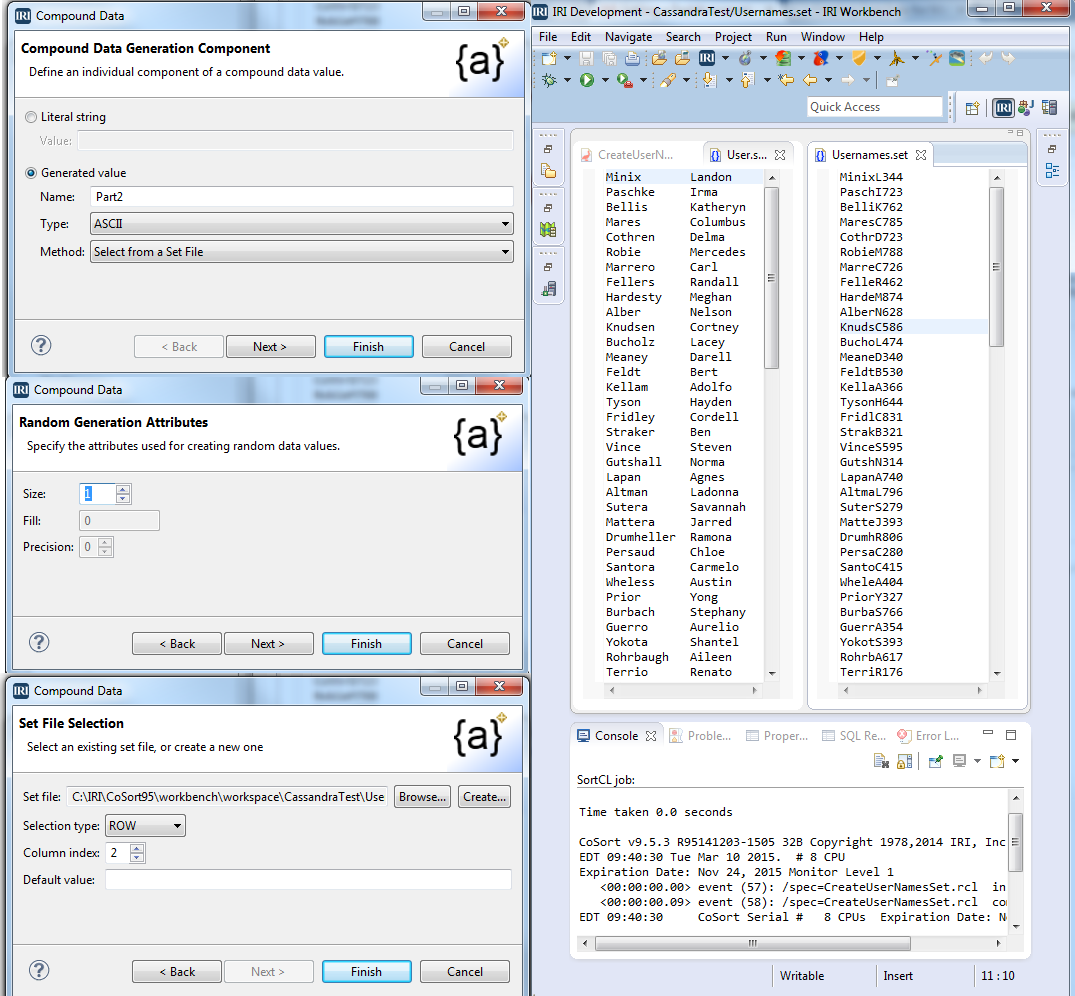The width and height of the screenshot is (1075, 996).
Task: Click the green Run toolbar button
Action: [587, 80]
